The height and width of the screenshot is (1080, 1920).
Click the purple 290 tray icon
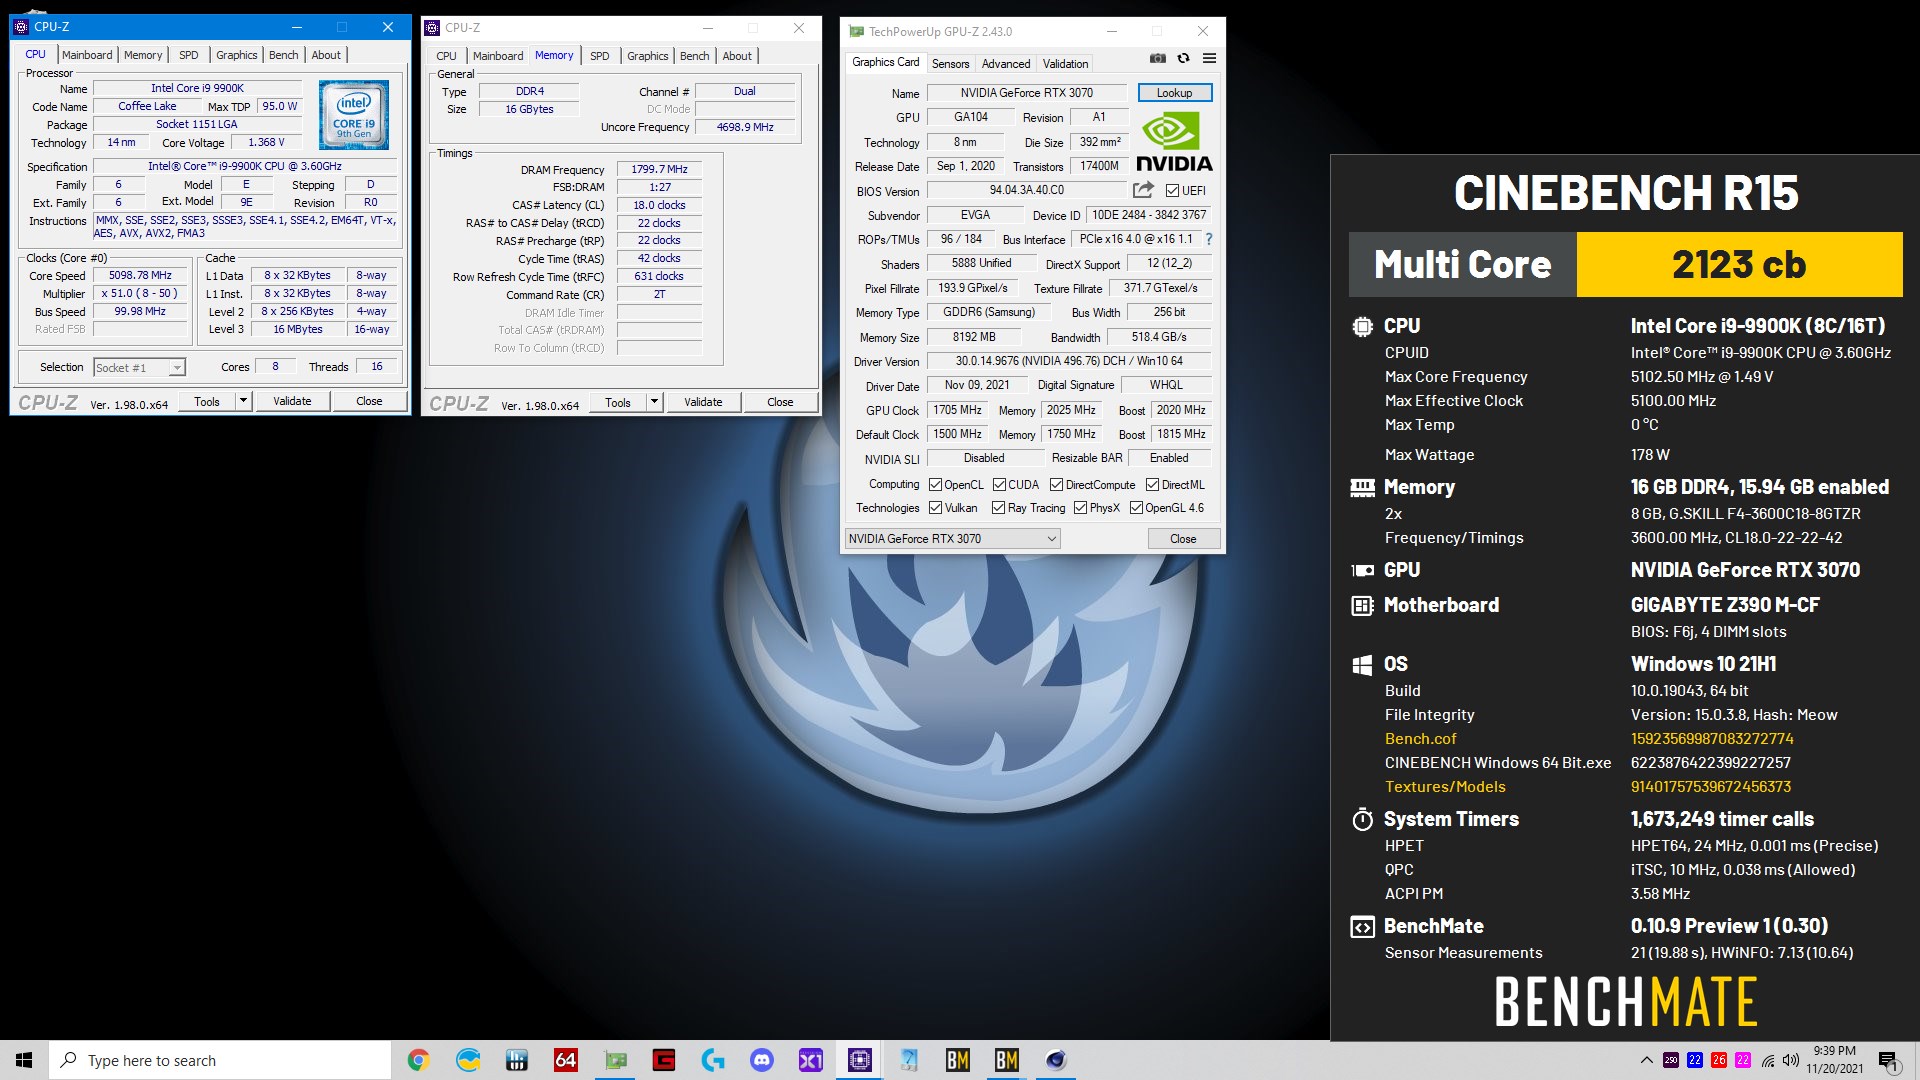[1671, 1060]
